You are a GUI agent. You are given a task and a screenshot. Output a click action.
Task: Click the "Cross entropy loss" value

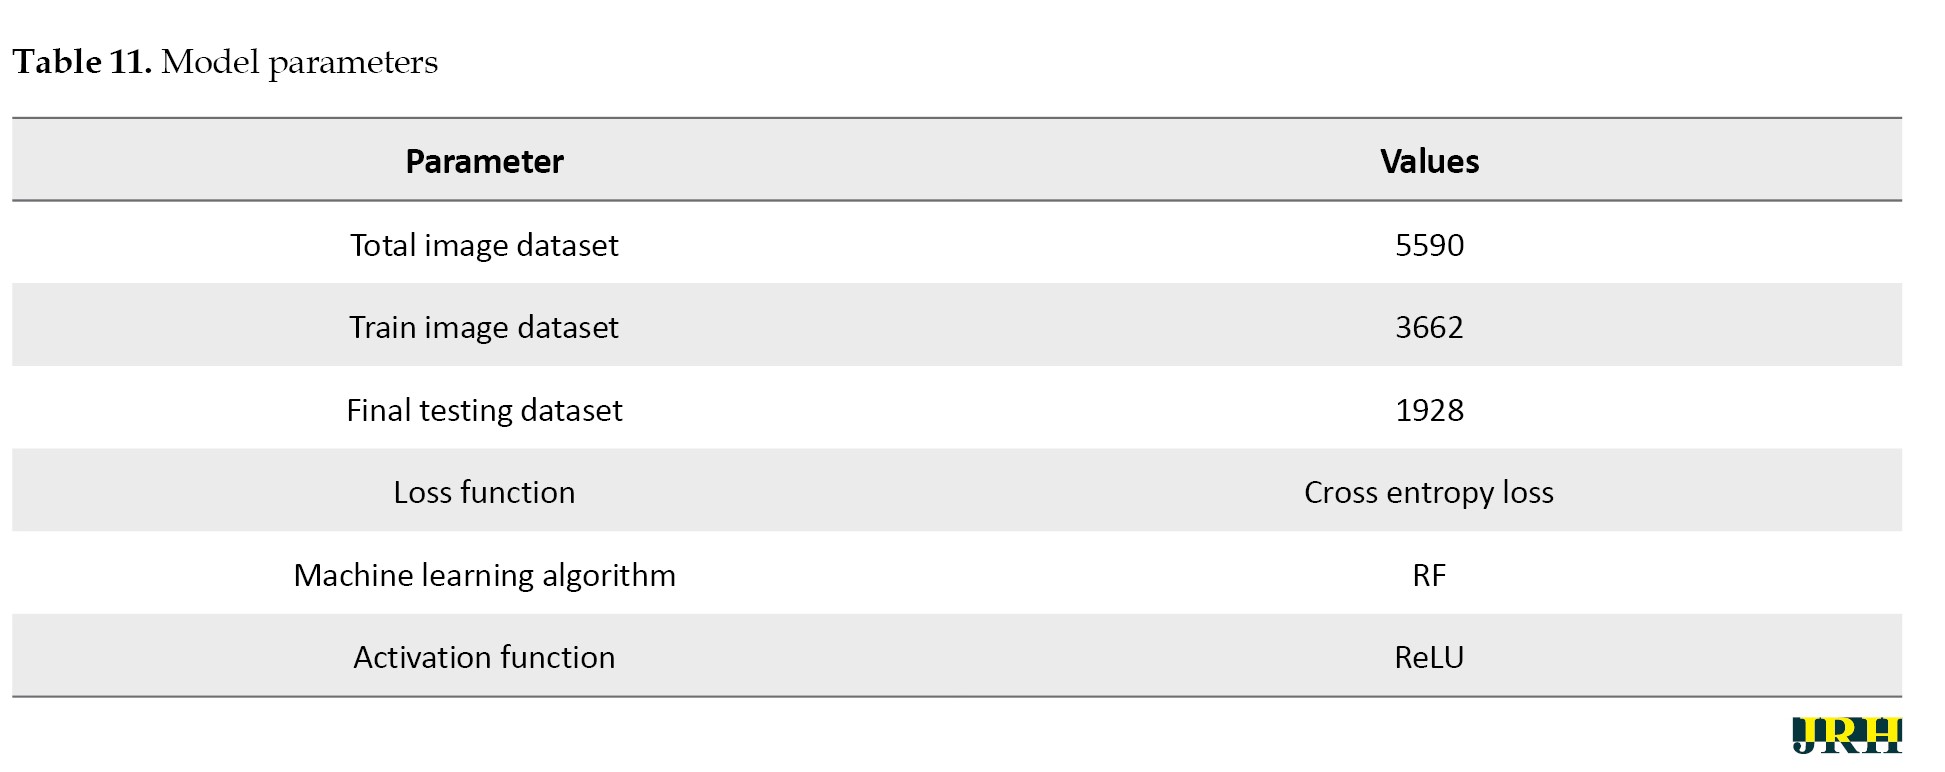tap(1428, 492)
